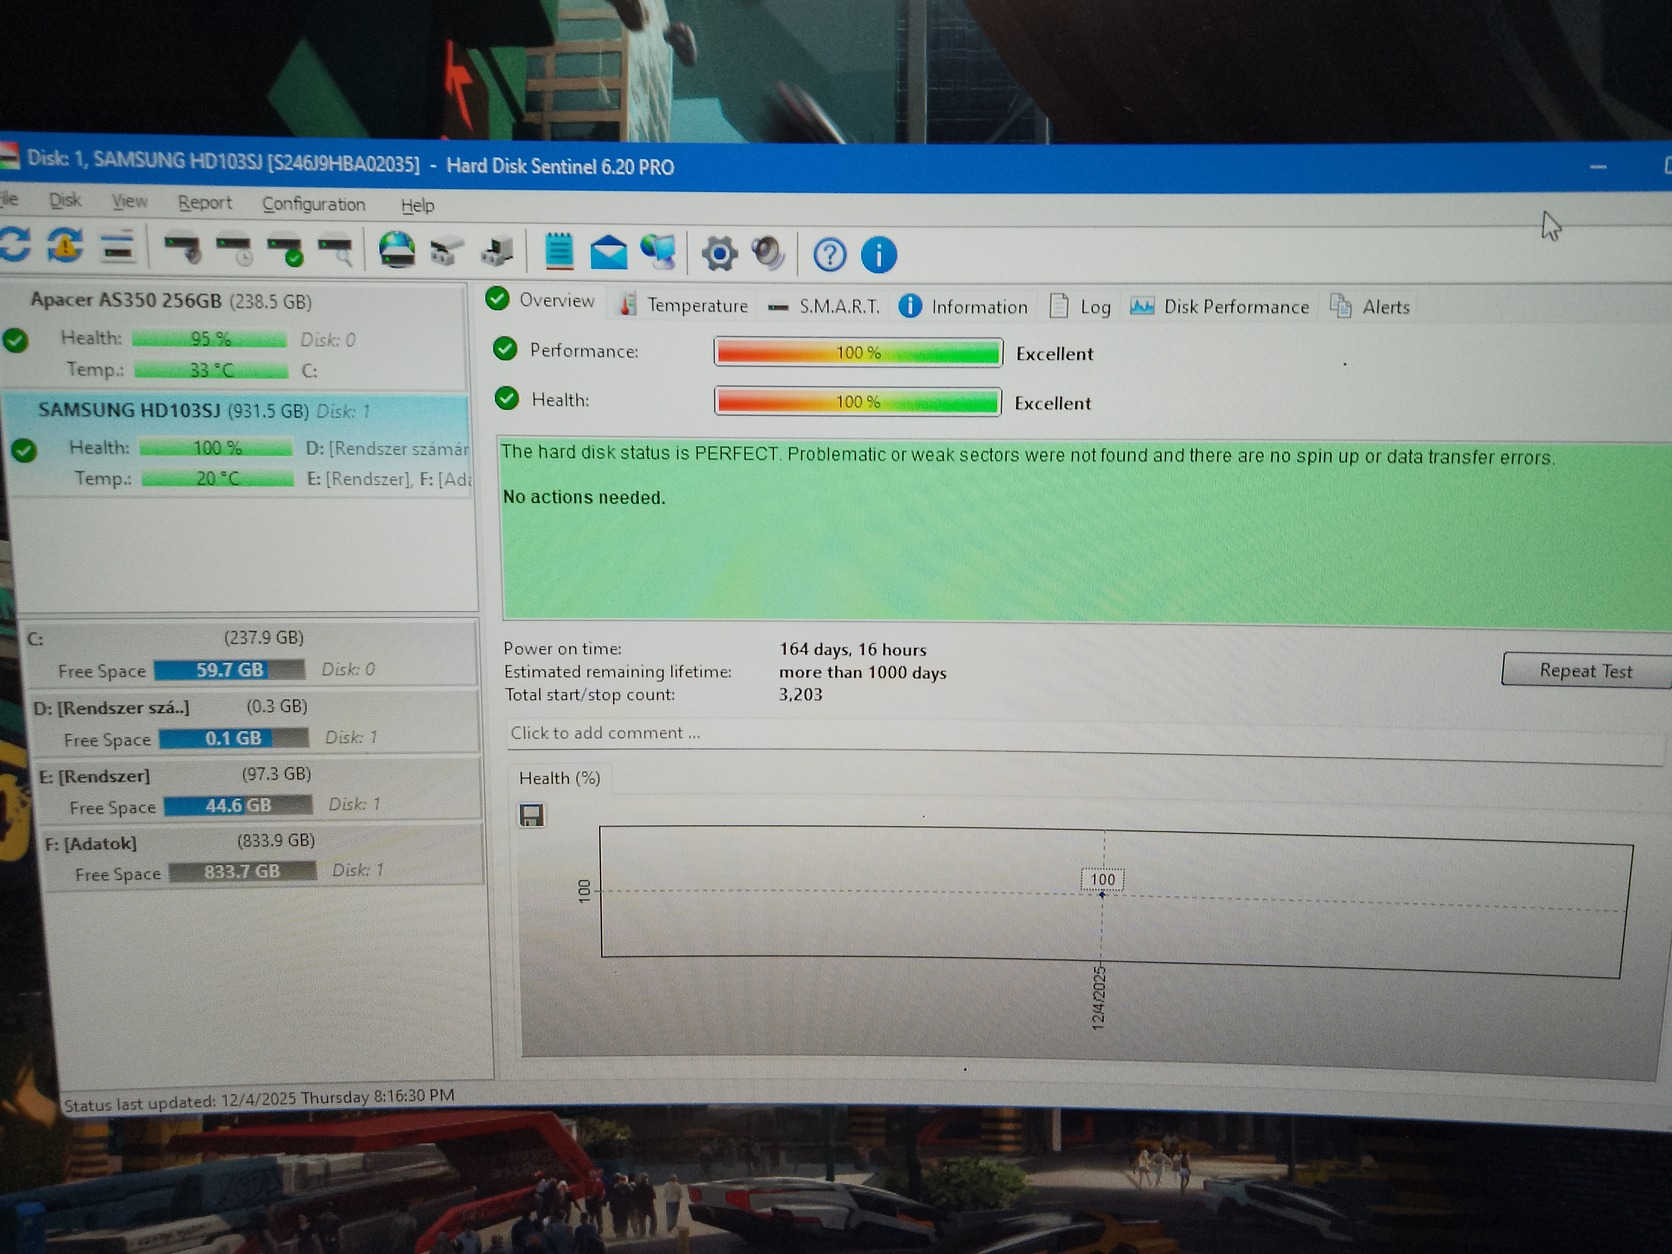Click the gray disk drives toolbar icon
1672x1254 pixels.
(447, 251)
